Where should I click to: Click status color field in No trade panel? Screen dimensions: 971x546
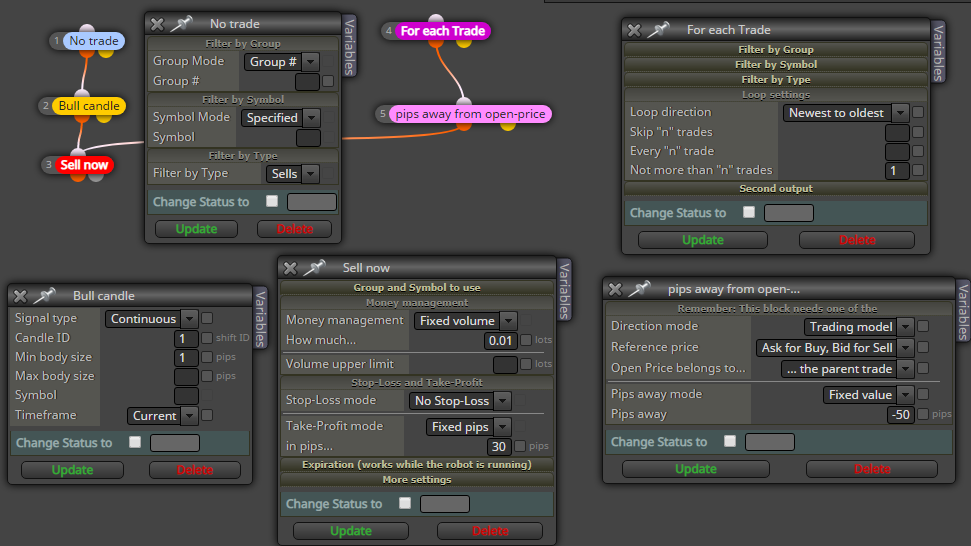click(312, 202)
